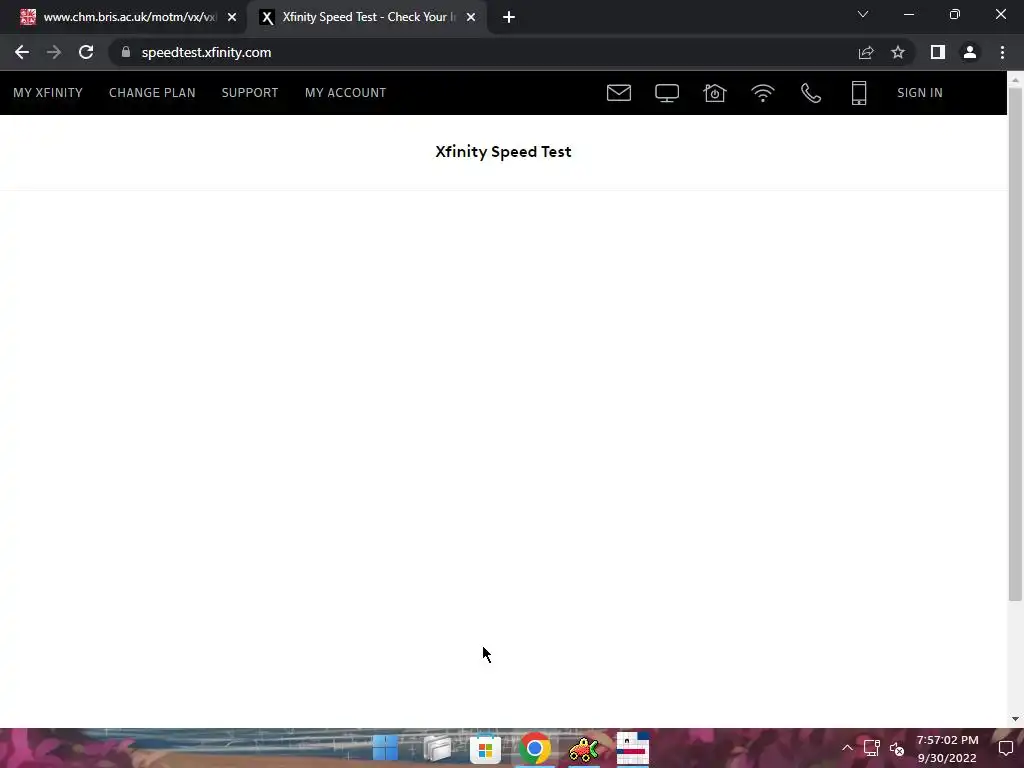Open the turtle game icon on the taskbar
Image resolution: width=1024 pixels, height=768 pixels.
tap(584, 748)
